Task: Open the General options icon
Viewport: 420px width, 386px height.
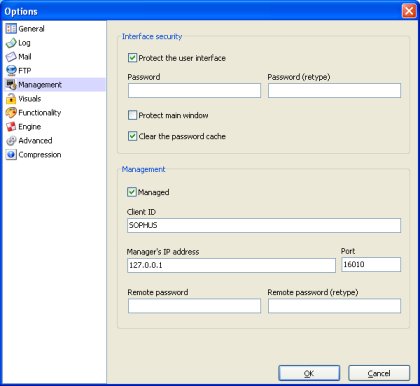Action: (11, 29)
